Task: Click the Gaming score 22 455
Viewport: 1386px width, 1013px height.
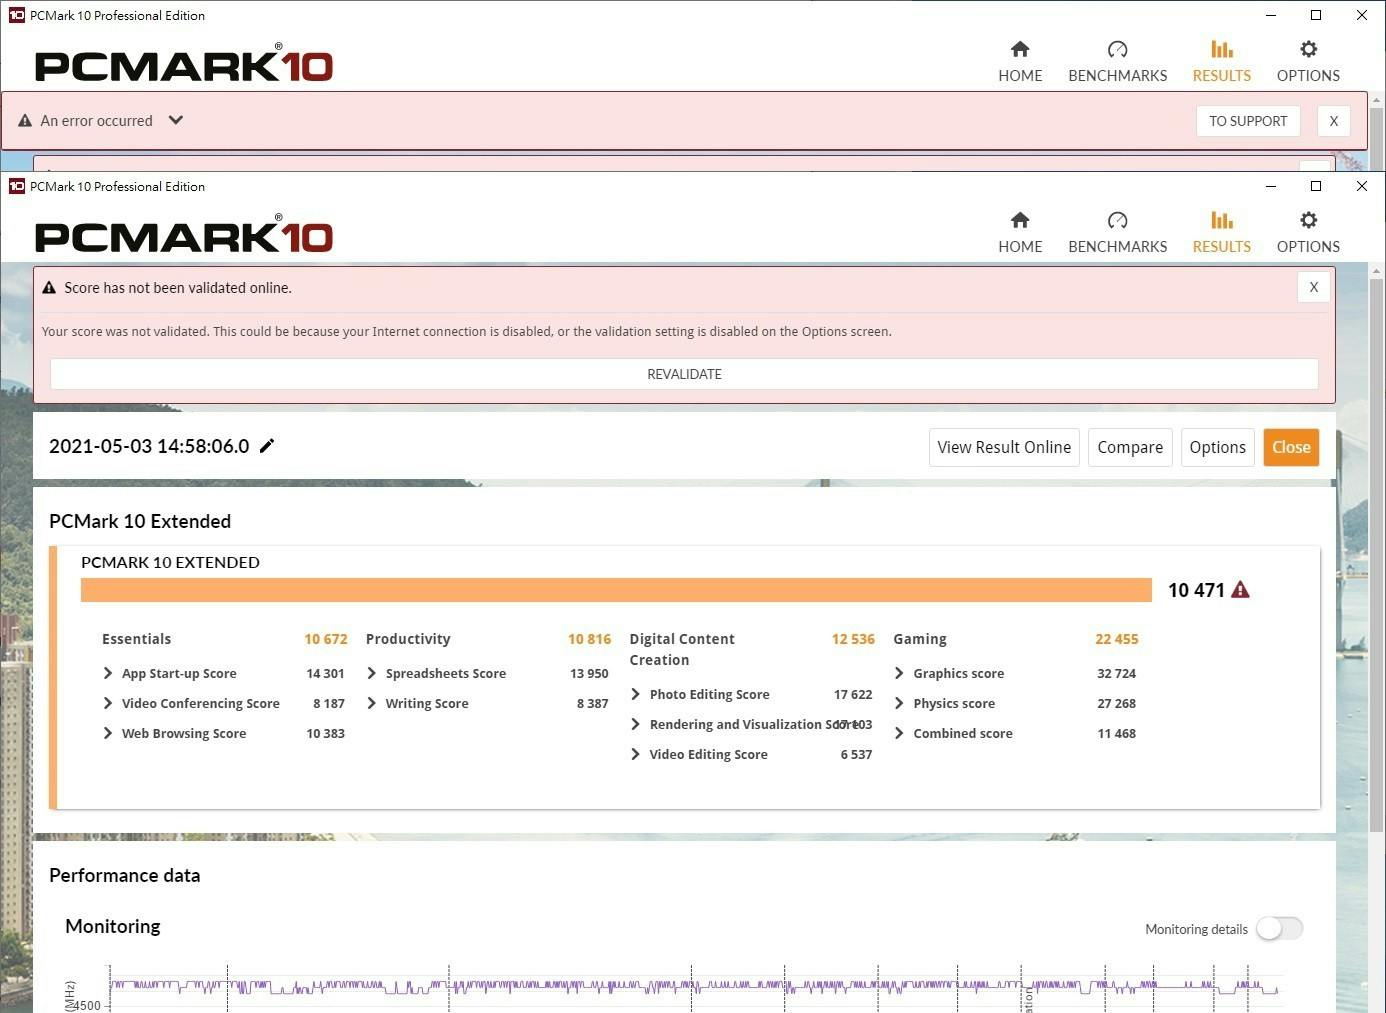Action: coord(1116,639)
